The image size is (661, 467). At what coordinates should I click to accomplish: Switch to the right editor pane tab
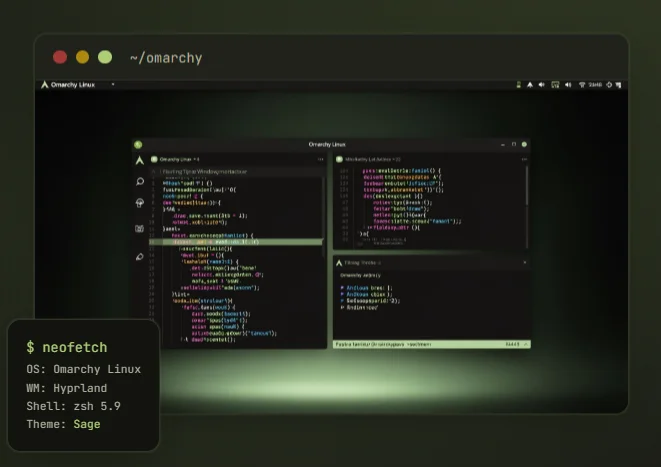[368, 159]
